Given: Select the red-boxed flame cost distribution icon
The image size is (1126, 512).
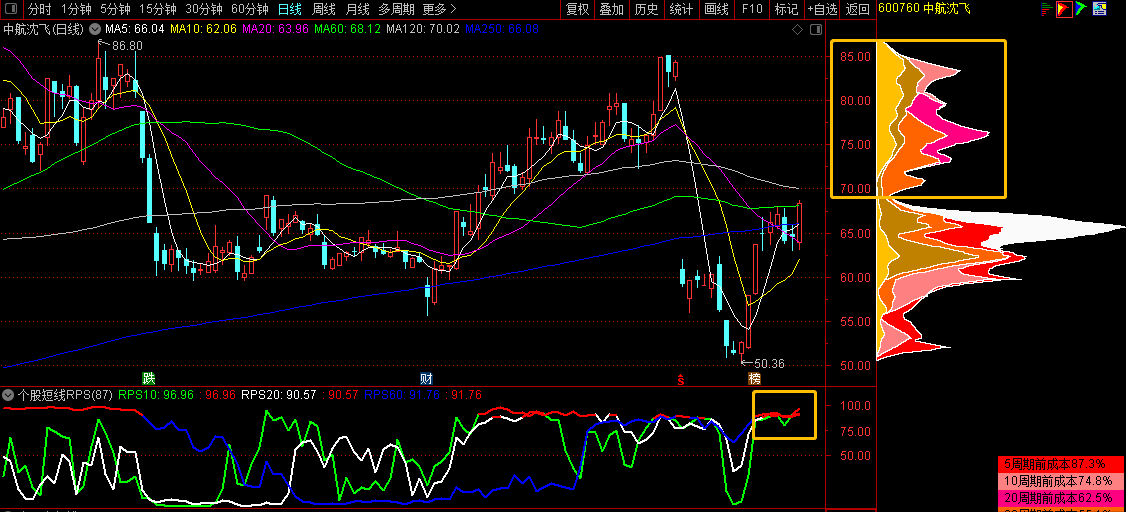Looking at the screenshot, I should (x=1063, y=9).
